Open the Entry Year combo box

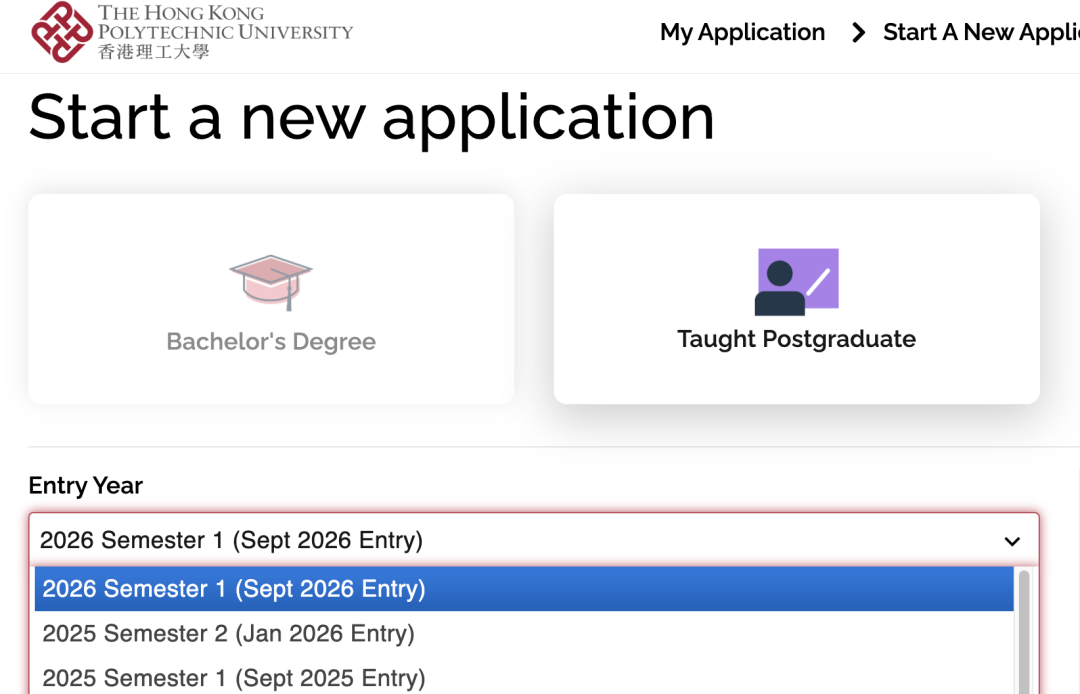(534, 540)
